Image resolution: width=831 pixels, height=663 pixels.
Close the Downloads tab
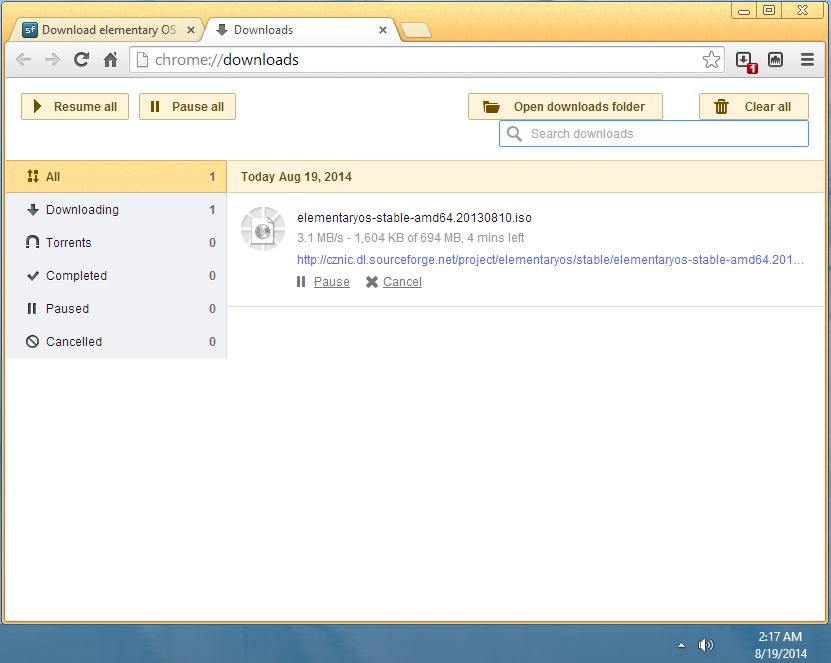[x=383, y=30]
